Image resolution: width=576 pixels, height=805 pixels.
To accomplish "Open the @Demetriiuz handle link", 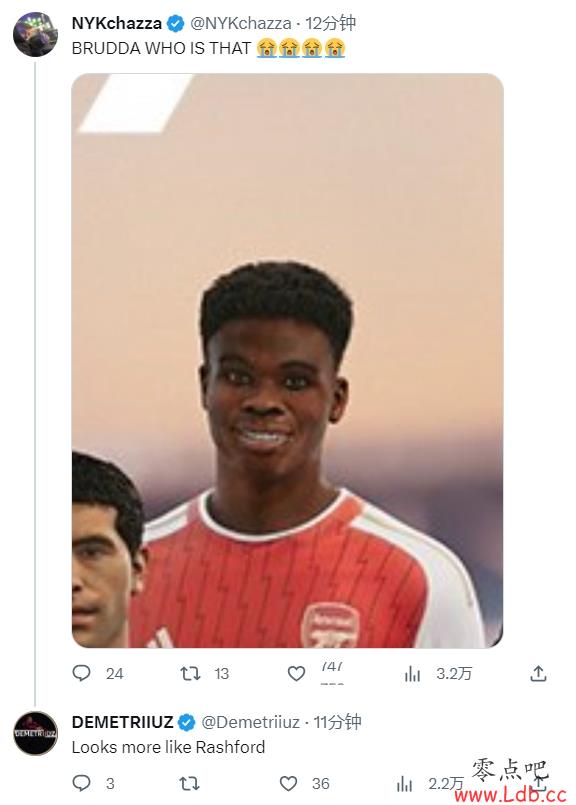I will pyautogui.click(x=251, y=722).
